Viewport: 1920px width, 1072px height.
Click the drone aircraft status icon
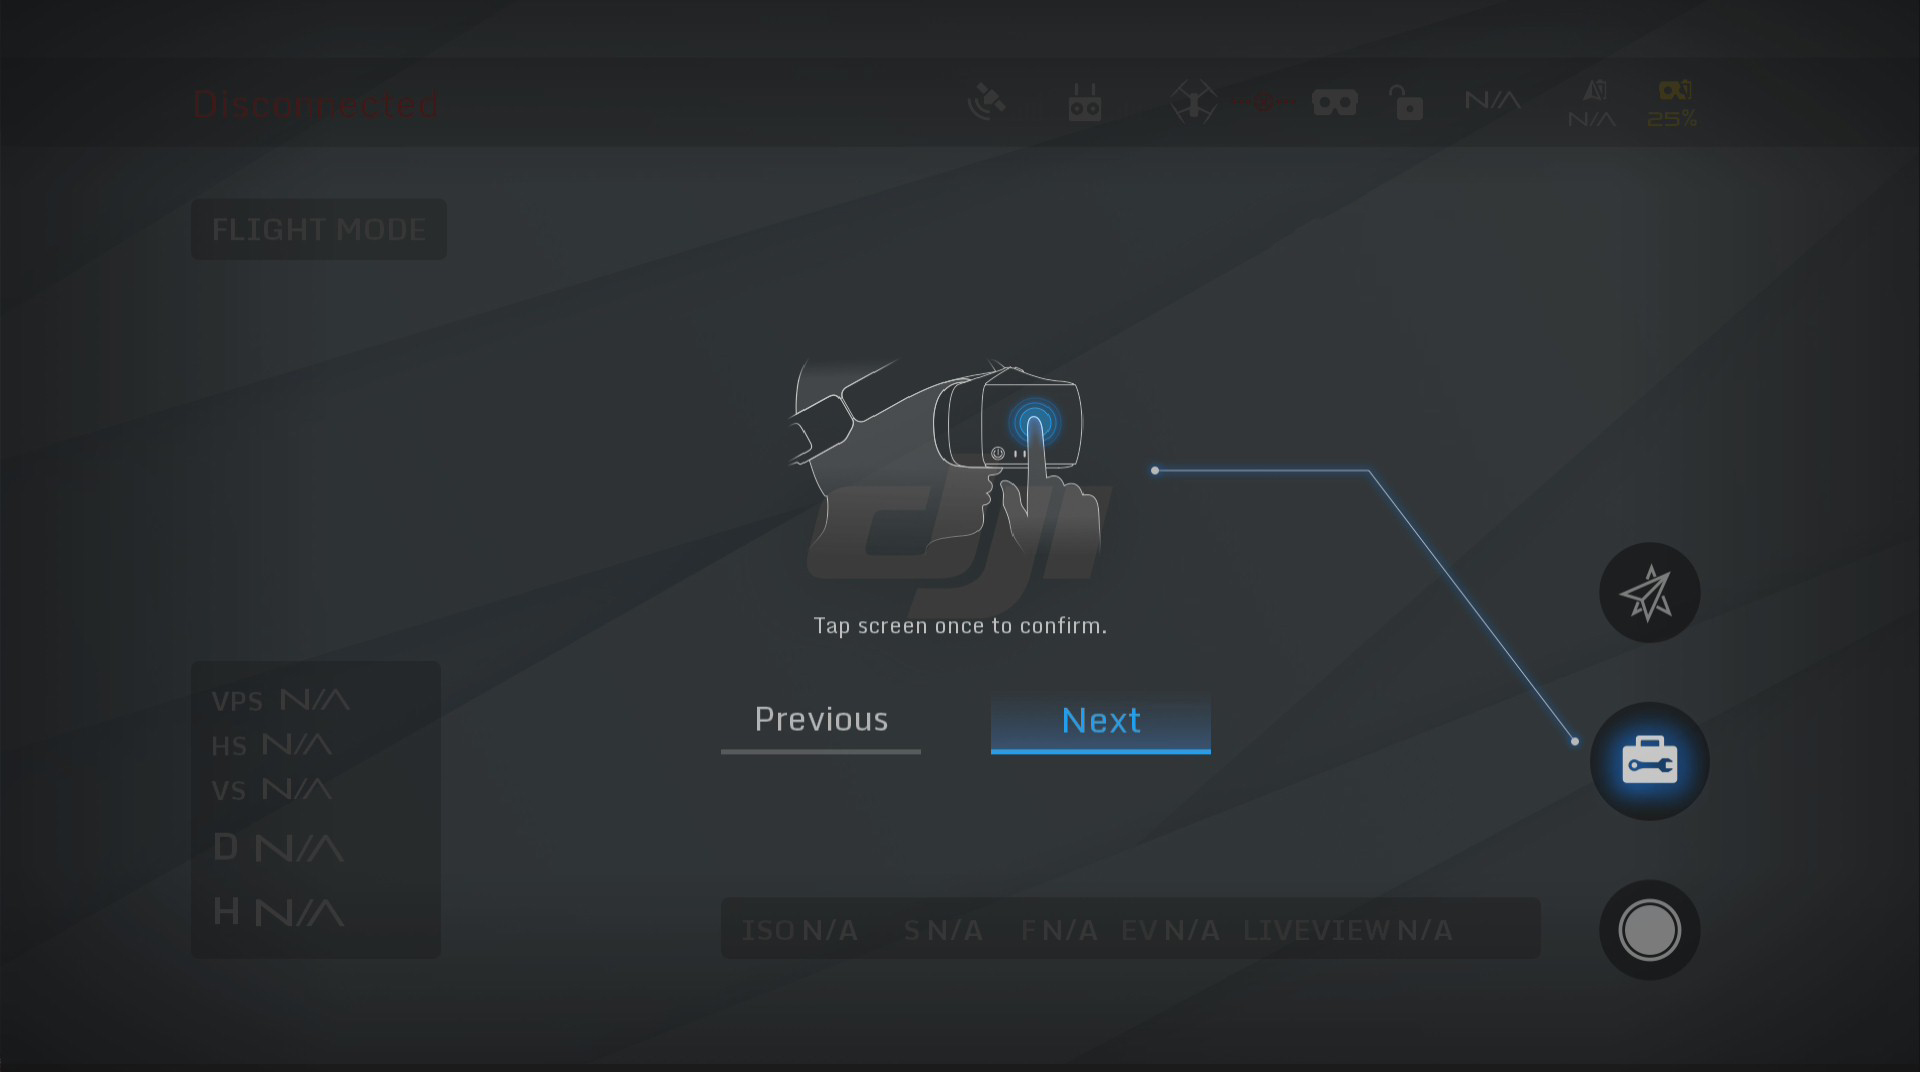coord(1193,102)
